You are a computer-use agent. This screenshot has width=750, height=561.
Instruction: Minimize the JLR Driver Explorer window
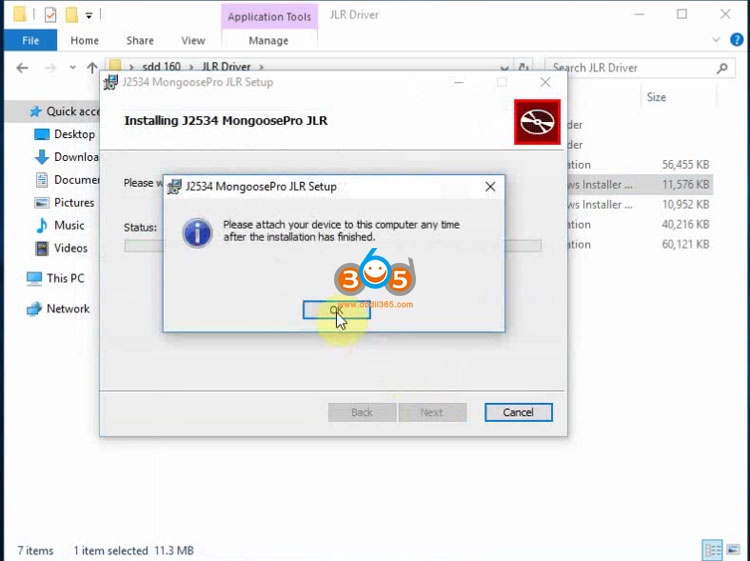point(639,14)
